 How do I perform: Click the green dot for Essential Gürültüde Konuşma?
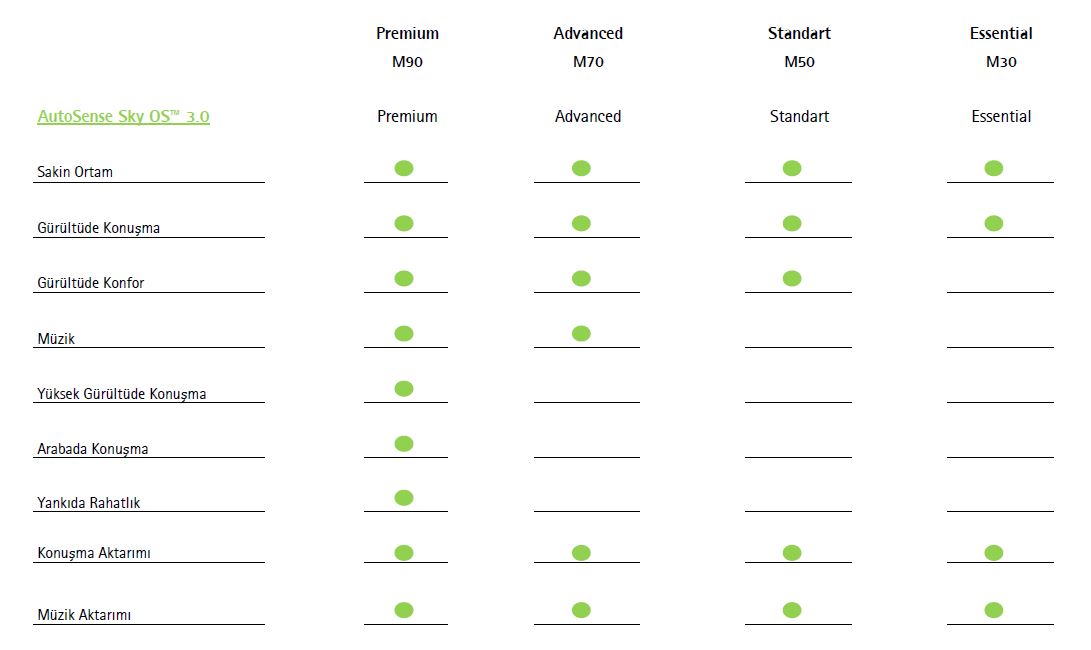click(993, 223)
